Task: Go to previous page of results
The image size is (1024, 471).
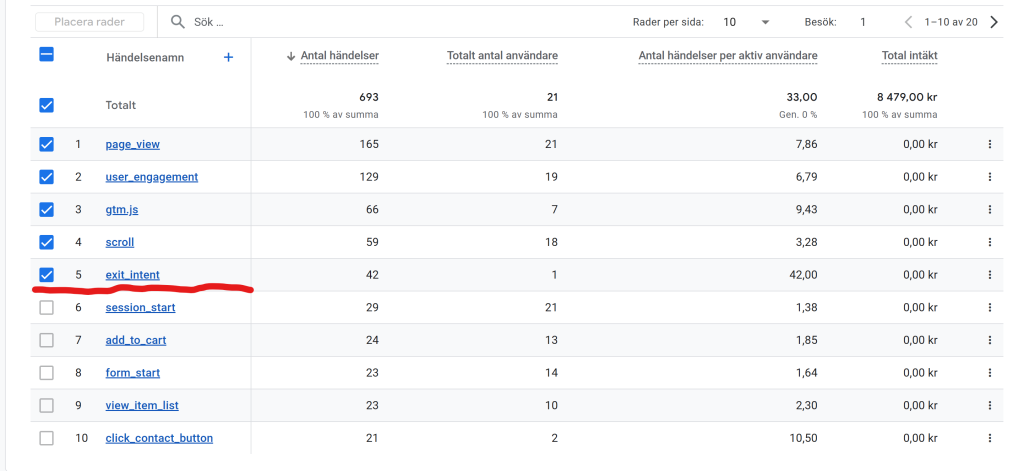Action: pyautogui.click(x=908, y=22)
